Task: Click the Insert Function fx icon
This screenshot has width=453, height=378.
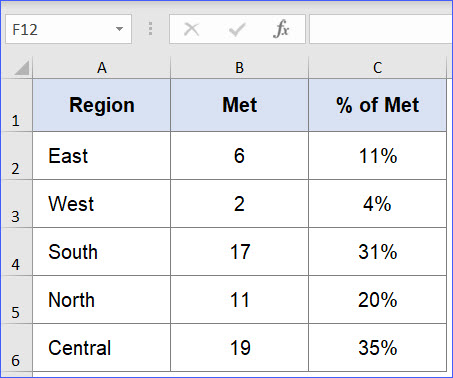Action: point(281,29)
